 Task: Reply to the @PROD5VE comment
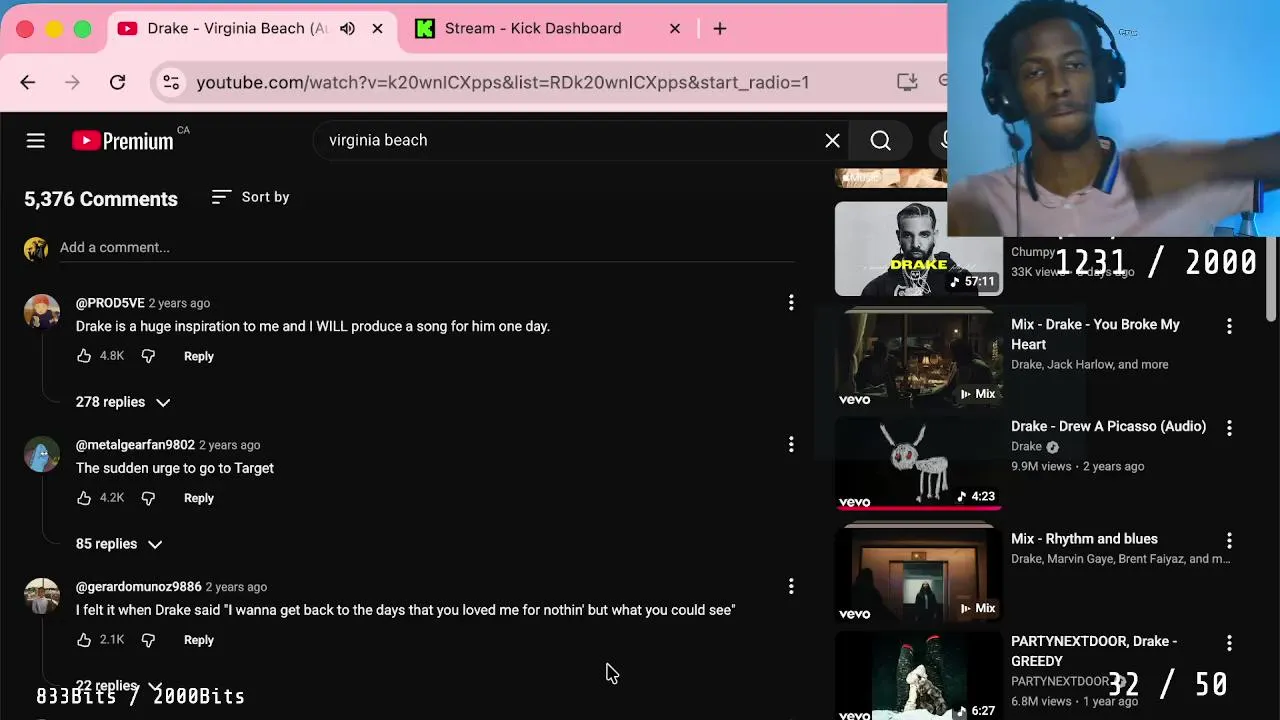199,356
